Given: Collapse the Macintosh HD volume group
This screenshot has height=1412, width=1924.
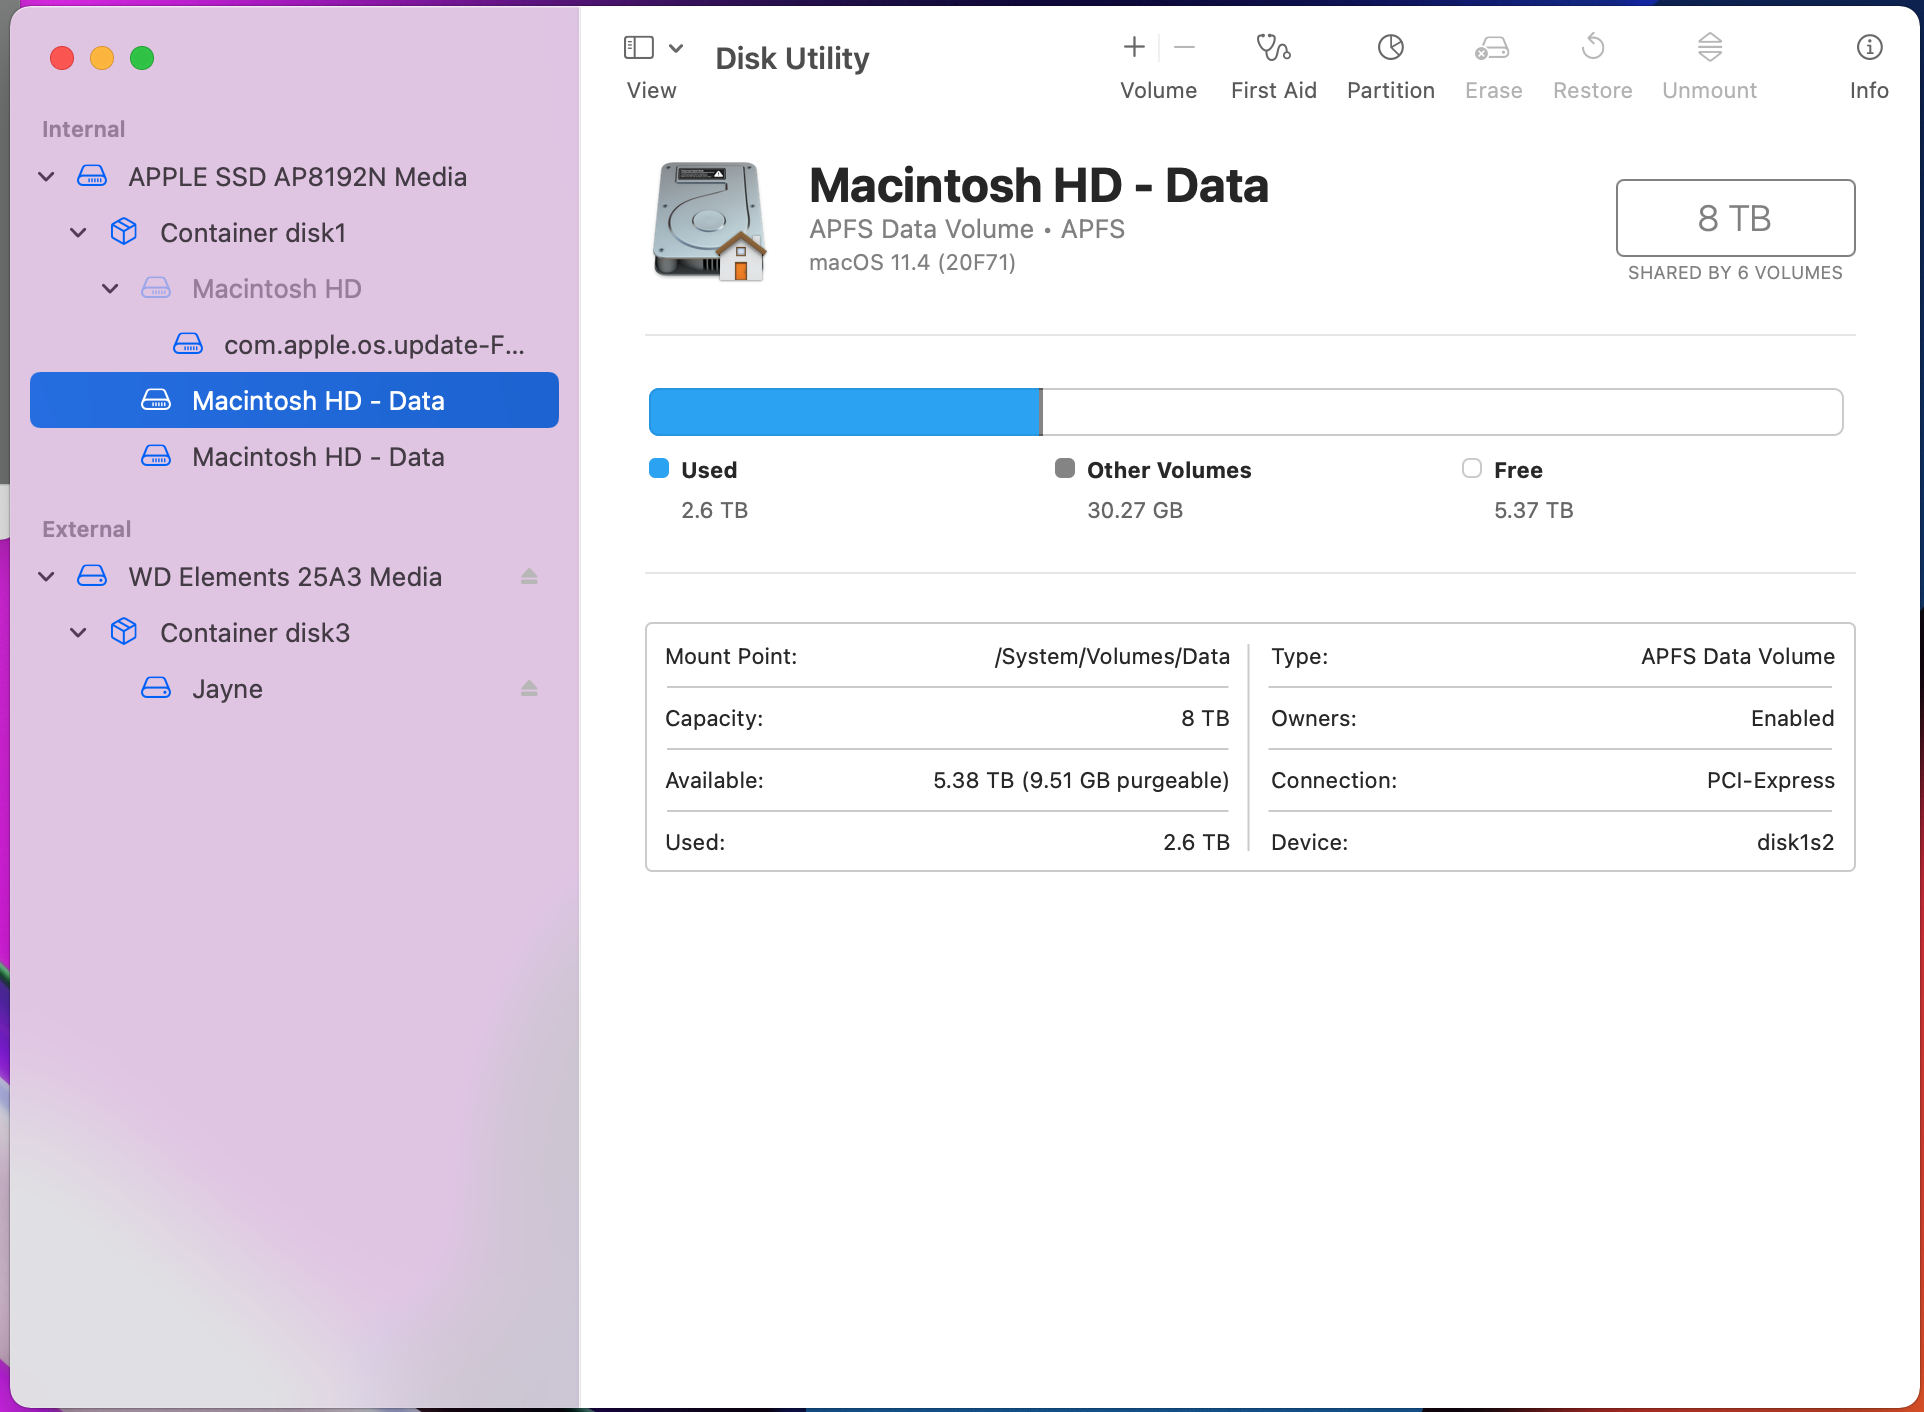Looking at the screenshot, I should pos(110,289).
